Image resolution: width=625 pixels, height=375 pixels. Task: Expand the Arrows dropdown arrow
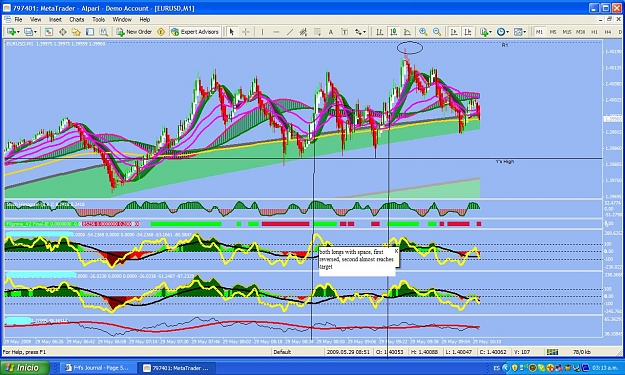(x=365, y=32)
